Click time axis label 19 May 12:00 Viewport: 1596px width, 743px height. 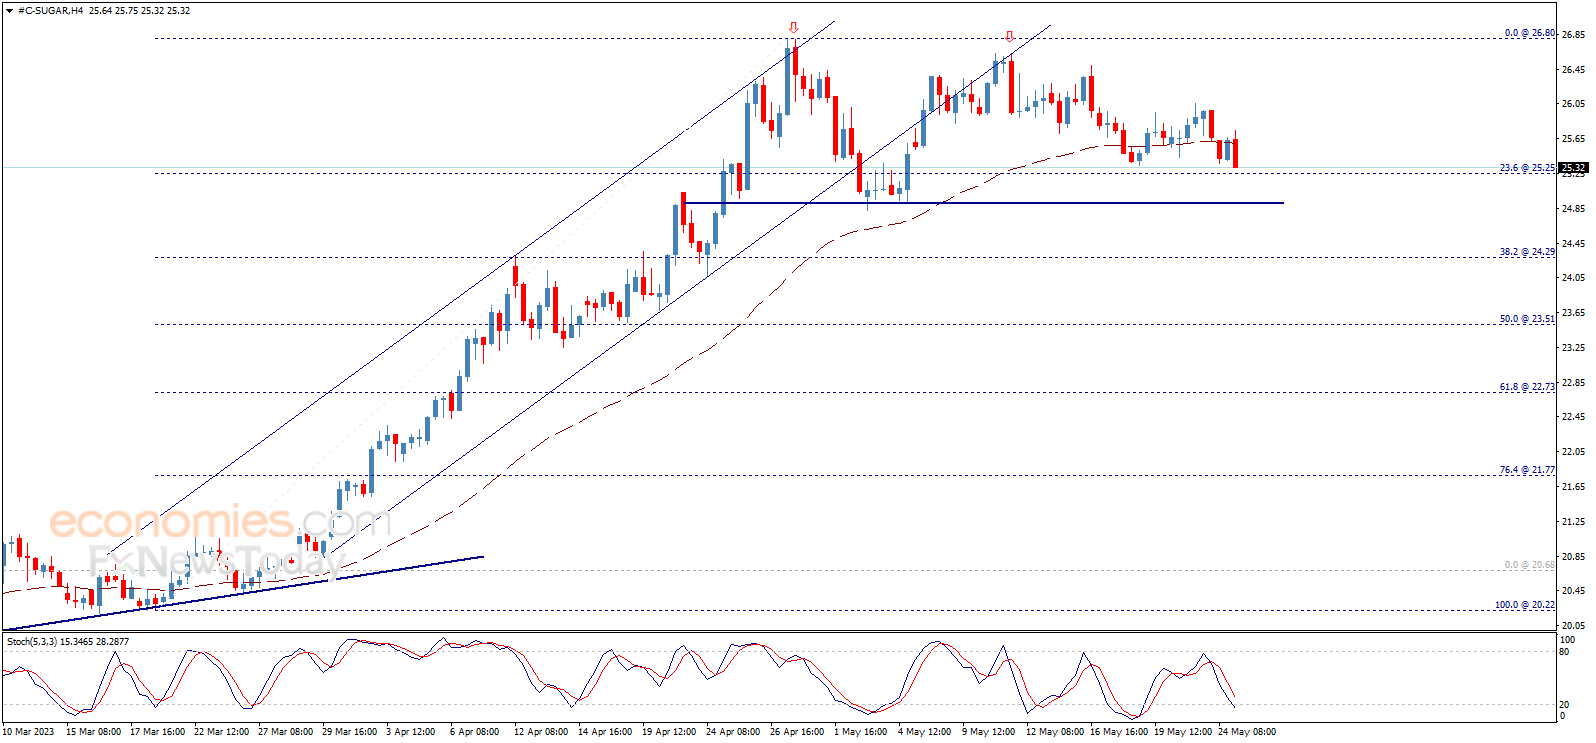(1182, 732)
